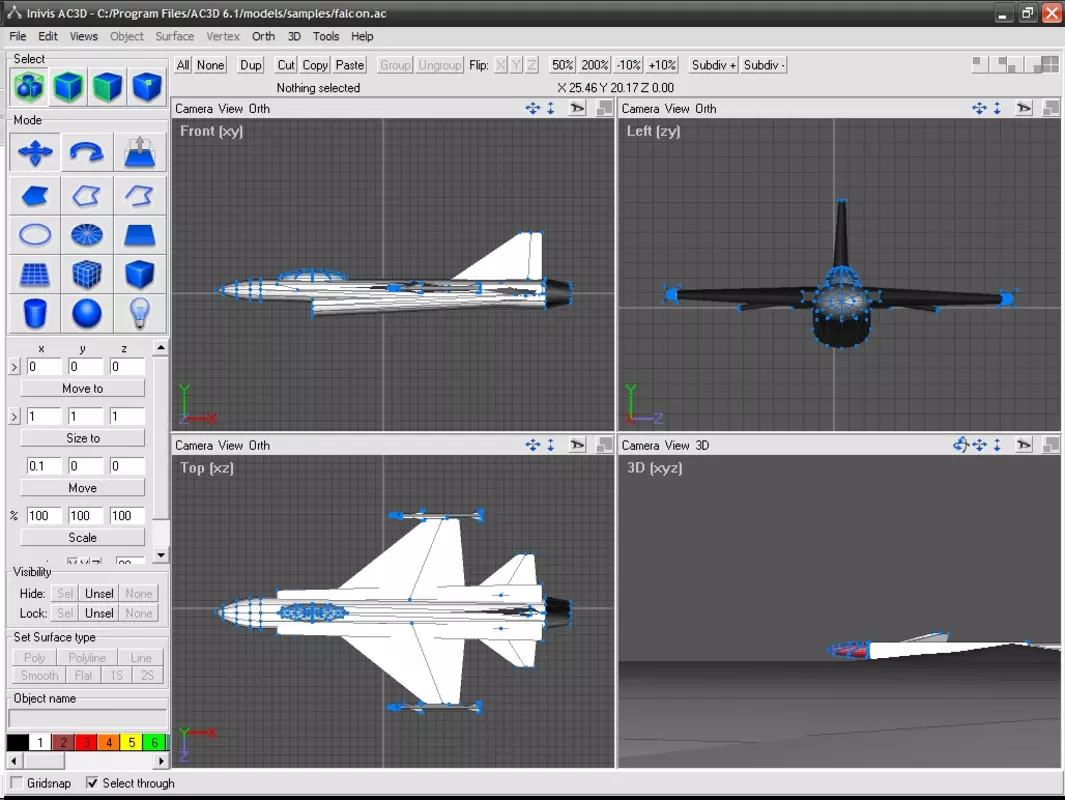Open 3D menu in 3D view header
1065x800 pixels.
[x=702, y=445]
